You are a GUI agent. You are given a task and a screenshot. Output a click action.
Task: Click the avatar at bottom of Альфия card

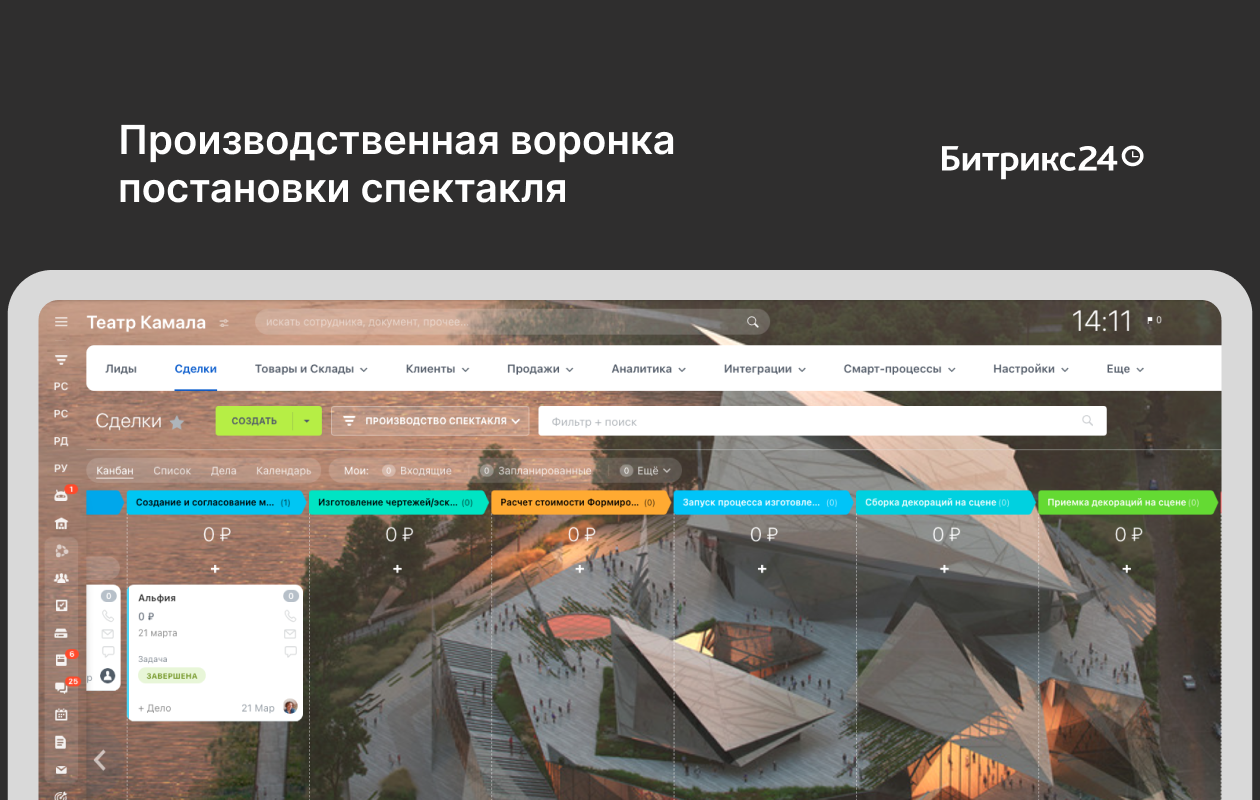[x=290, y=707]
